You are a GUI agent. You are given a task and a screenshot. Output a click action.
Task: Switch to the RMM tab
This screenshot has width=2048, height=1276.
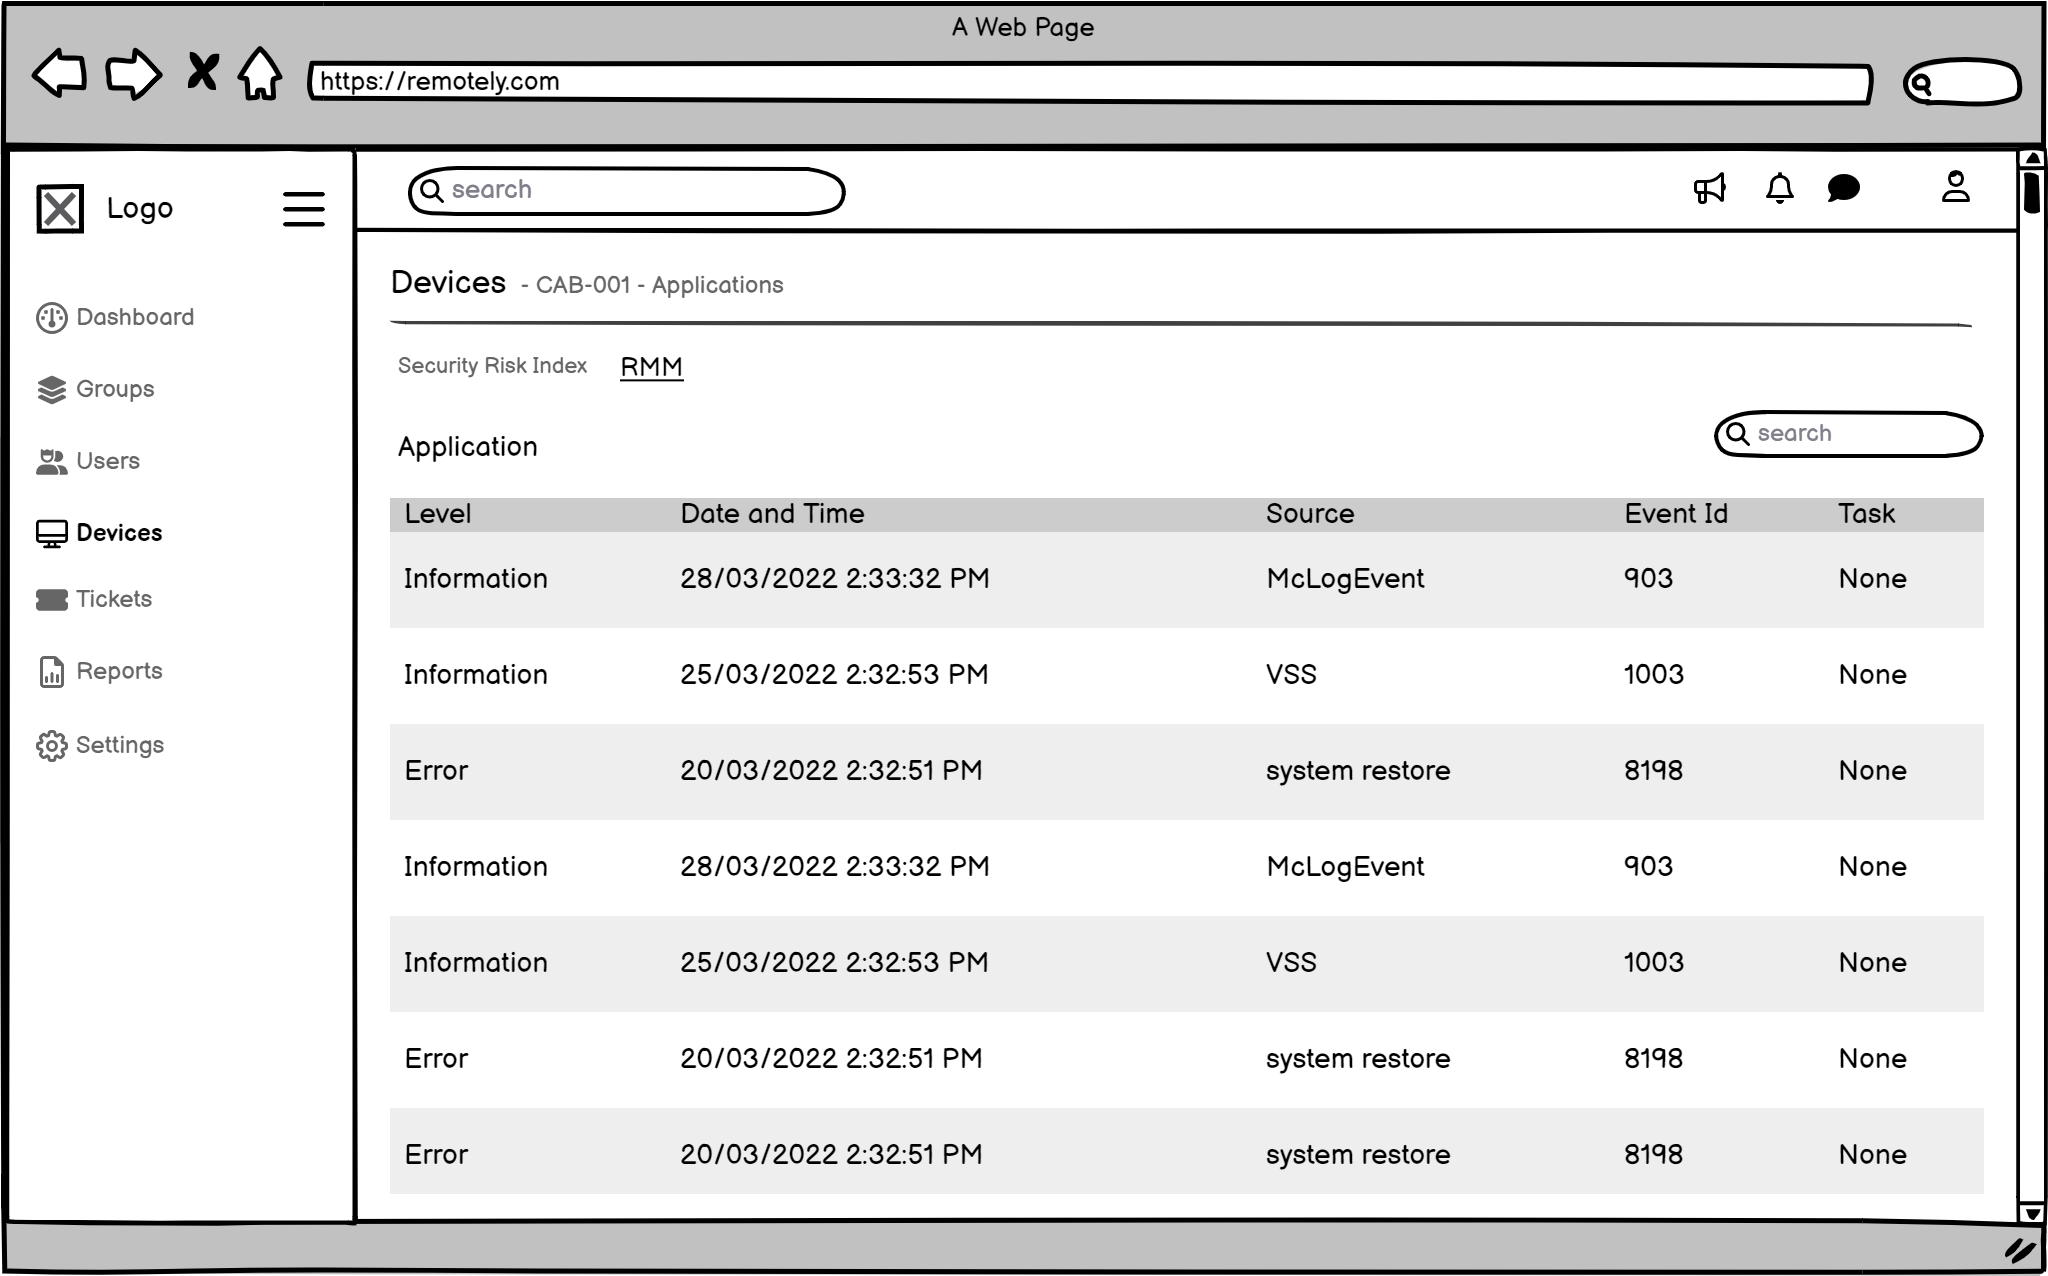(x=651, y=366)
